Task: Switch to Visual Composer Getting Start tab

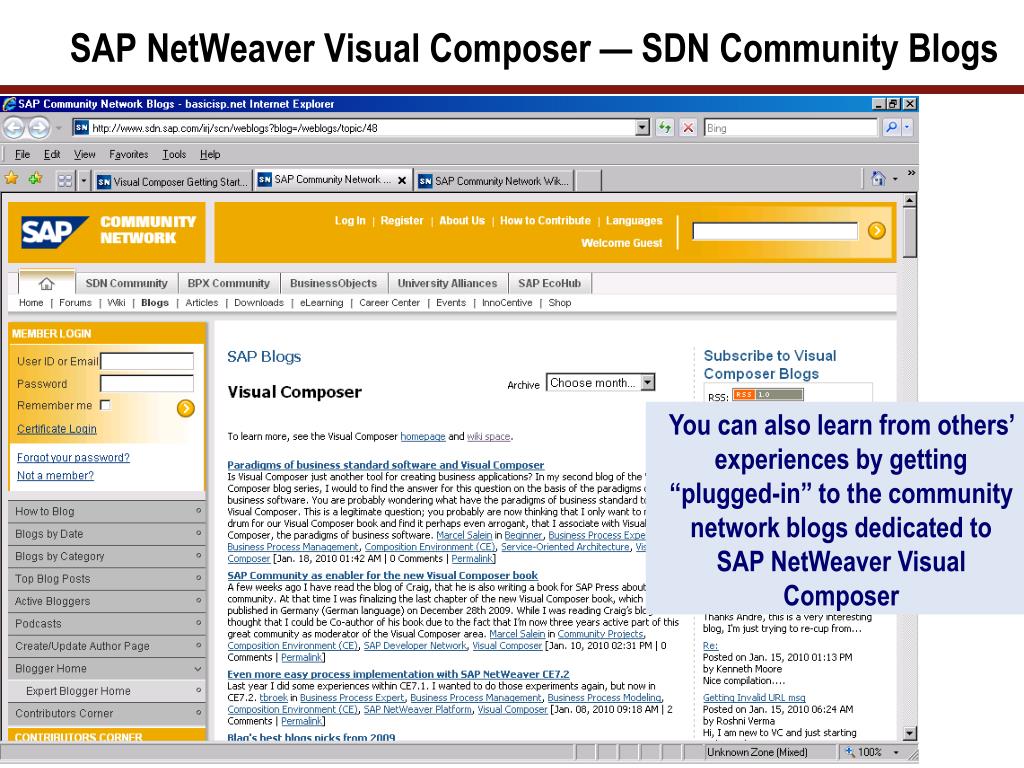Action: pos(172,181)
